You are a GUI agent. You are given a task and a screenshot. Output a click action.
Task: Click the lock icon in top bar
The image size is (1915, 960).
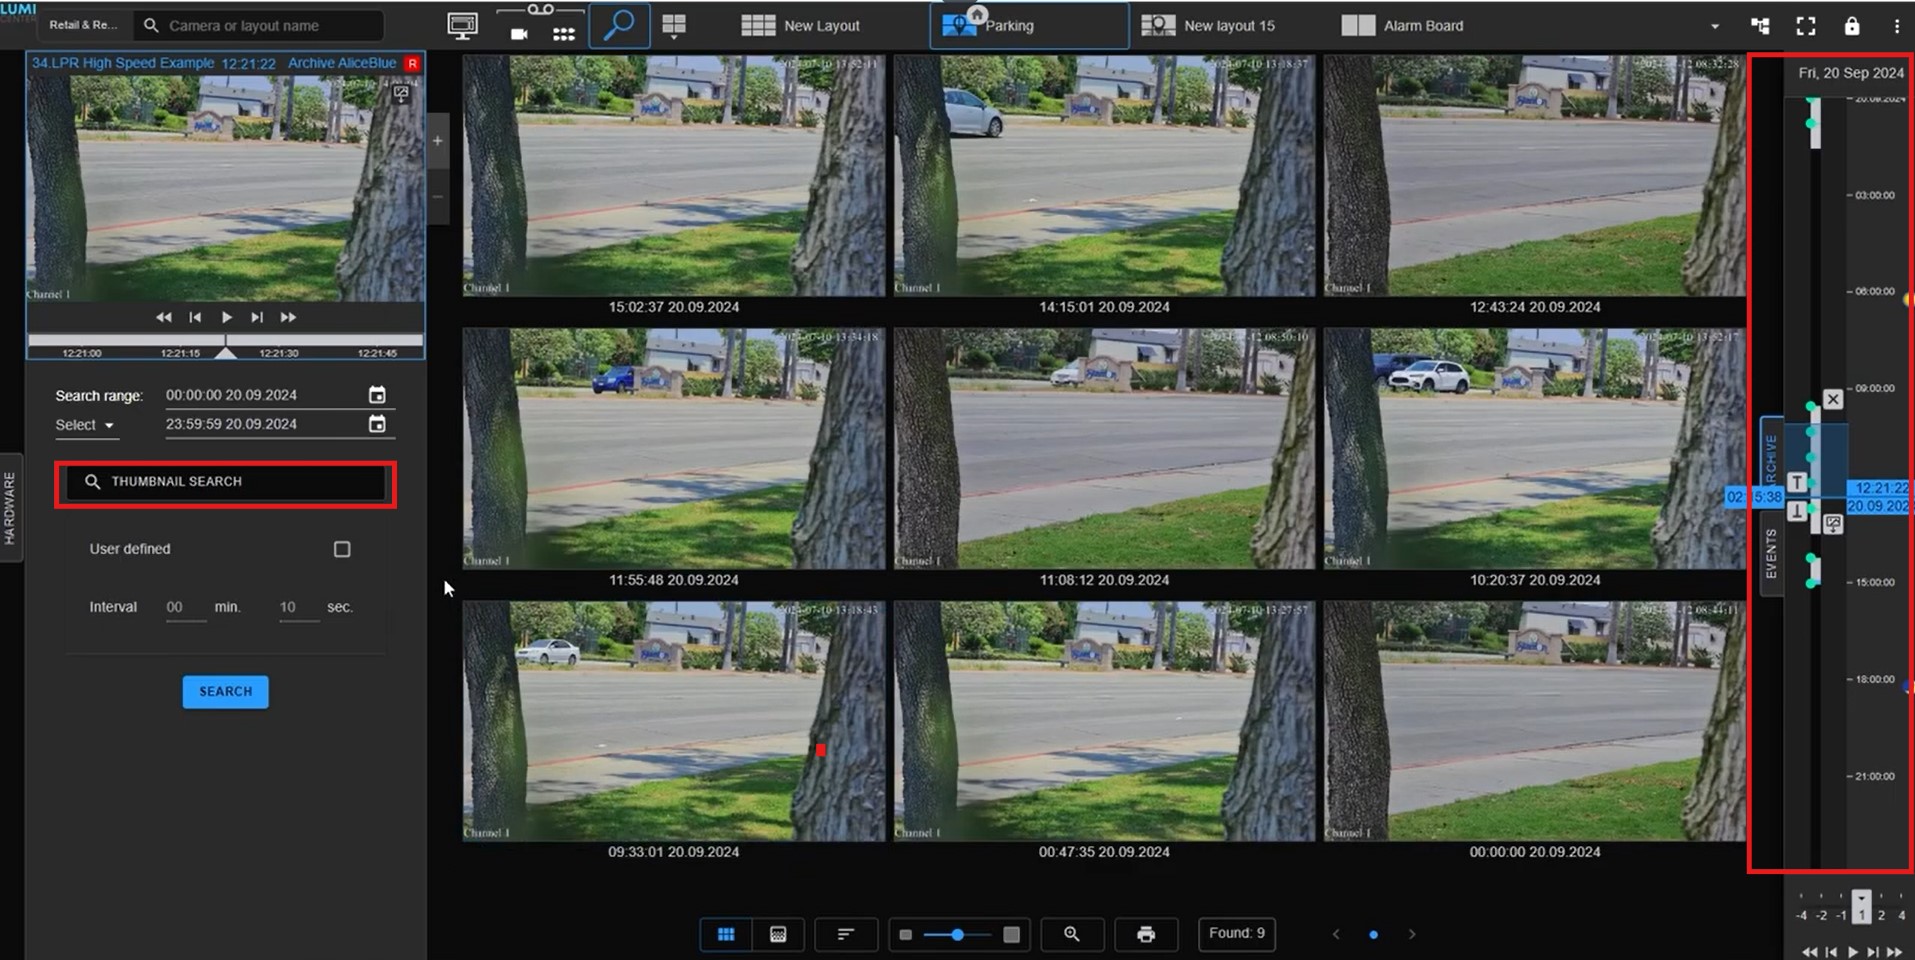click(x=1851, y=26)
